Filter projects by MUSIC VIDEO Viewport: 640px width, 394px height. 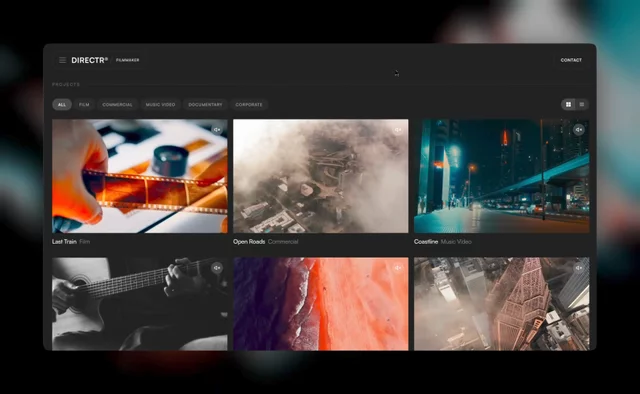tap(160, 105)
